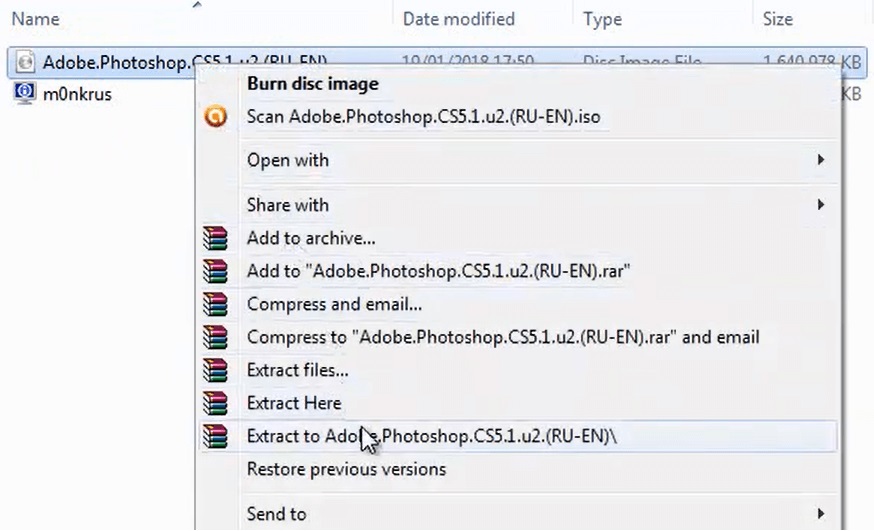Scan Adobe.Photoshop.CS5.1.u2.(RU-EN).iso with antivirus
The height and width of the screenshot is (531, 874).
(x=424, y=117)
